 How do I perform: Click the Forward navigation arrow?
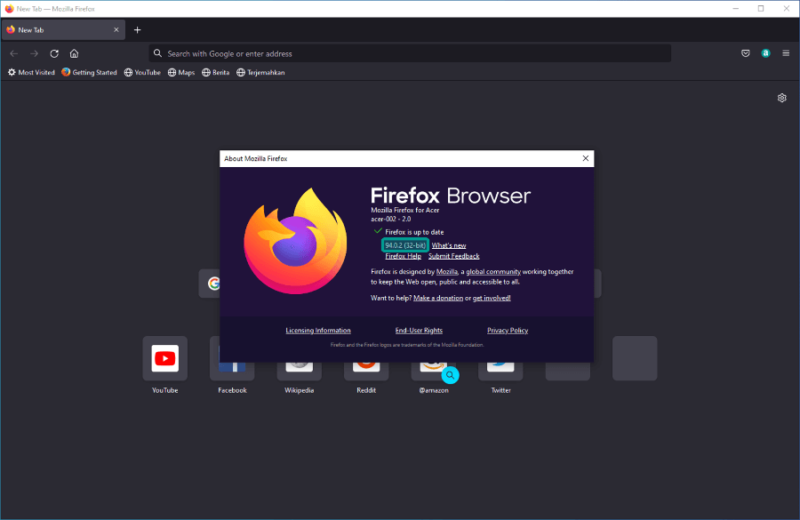click(x=34, y=54)
